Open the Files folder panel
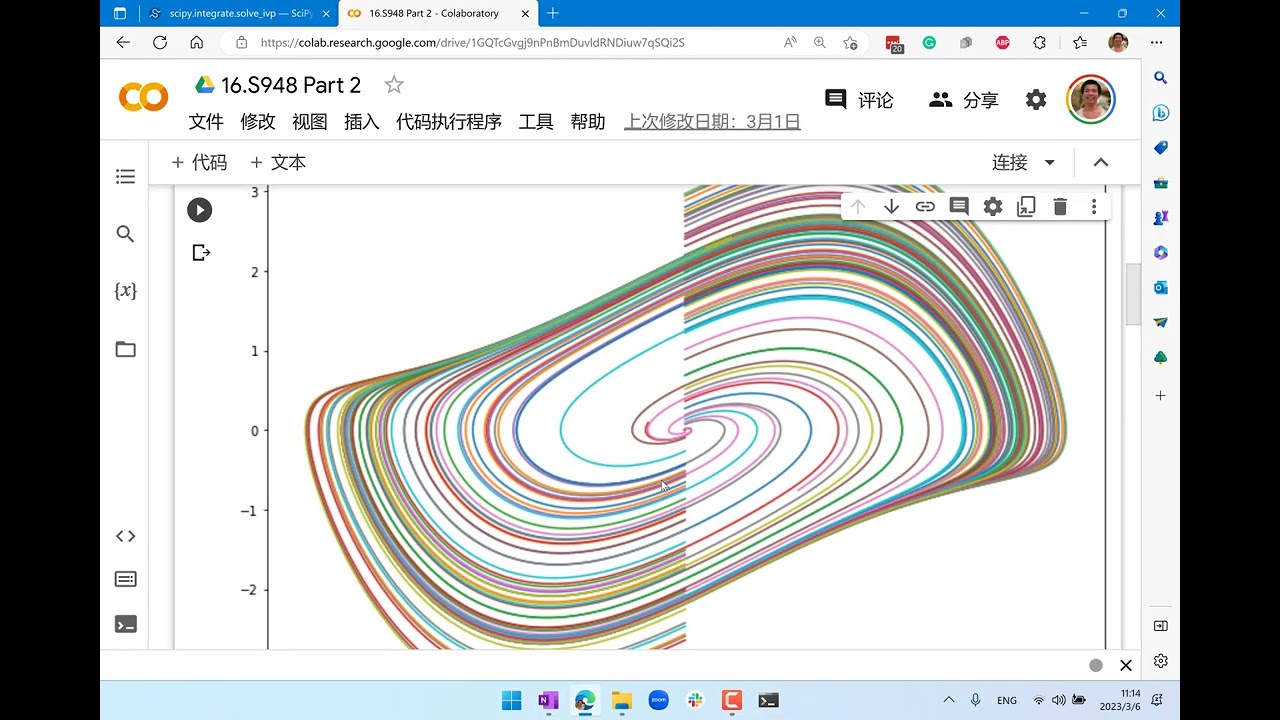1280x720 pixels. 125,349
